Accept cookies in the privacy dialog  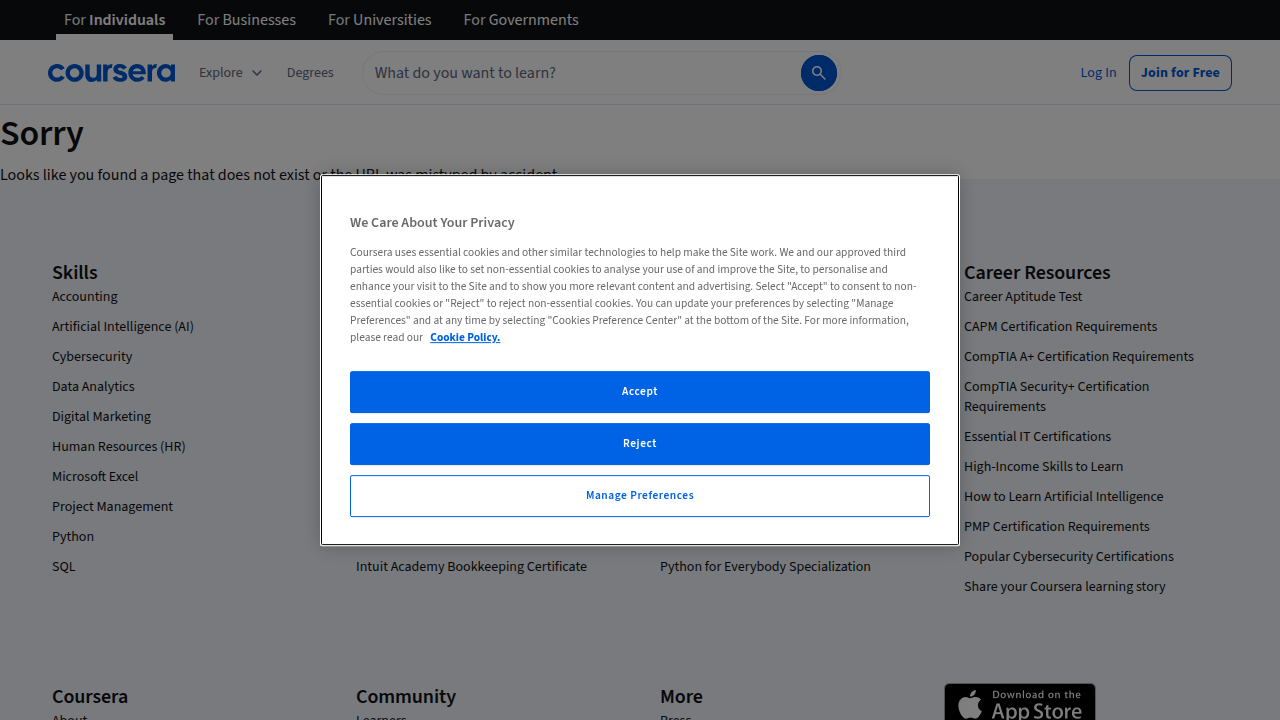tap(640, 392)
